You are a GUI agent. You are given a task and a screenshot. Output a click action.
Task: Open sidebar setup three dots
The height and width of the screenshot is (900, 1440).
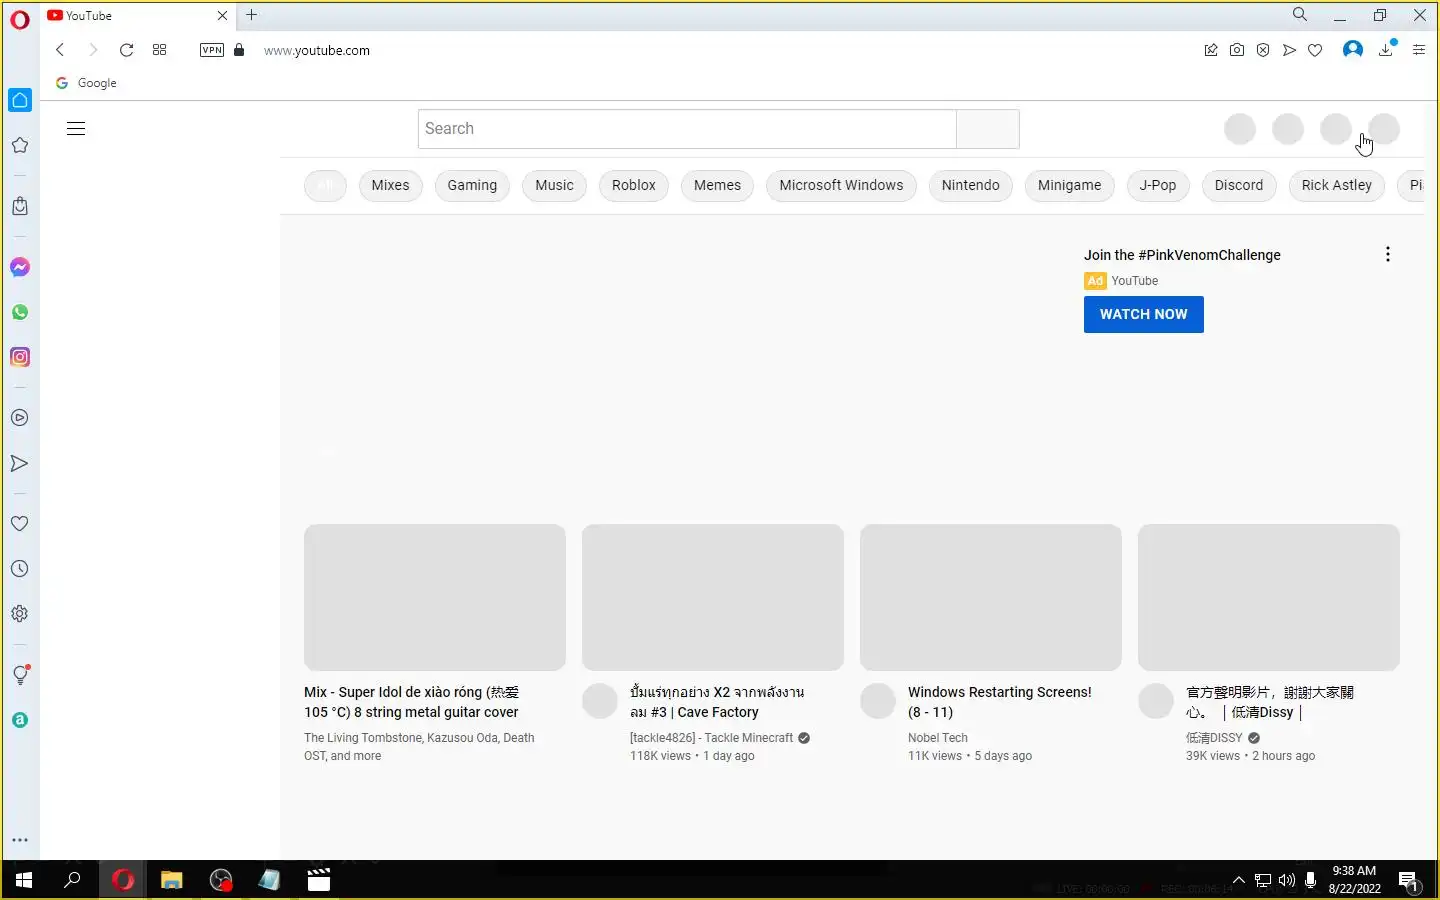[x=20, y=840]
